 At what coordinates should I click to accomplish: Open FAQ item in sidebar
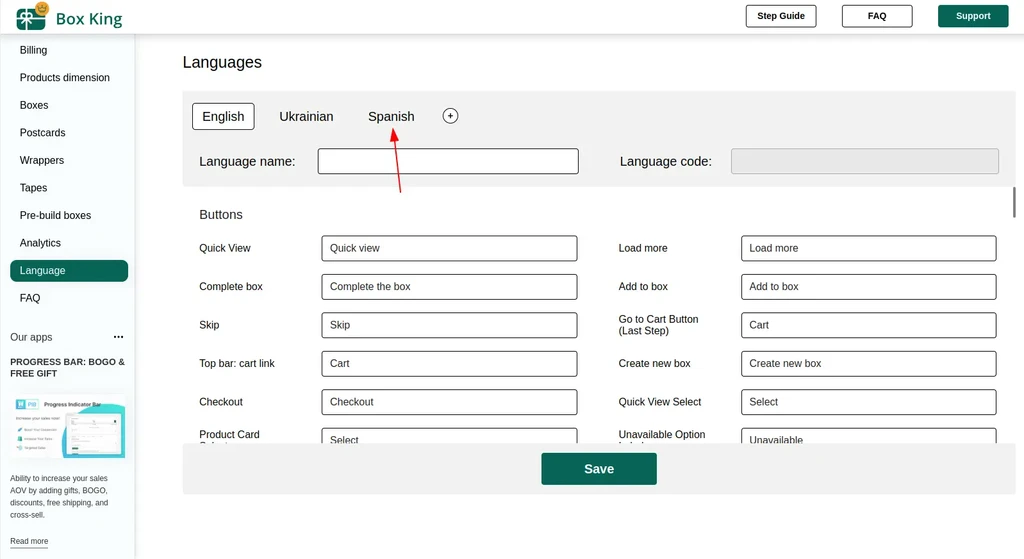pyautogui.click(x=30, y=298)
